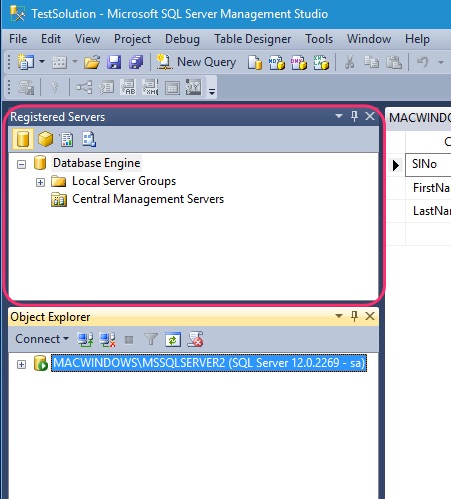The height and width of the screenshot is (499, 451).
Task: Click the Cut scissors icon
Action: point(349,62)
